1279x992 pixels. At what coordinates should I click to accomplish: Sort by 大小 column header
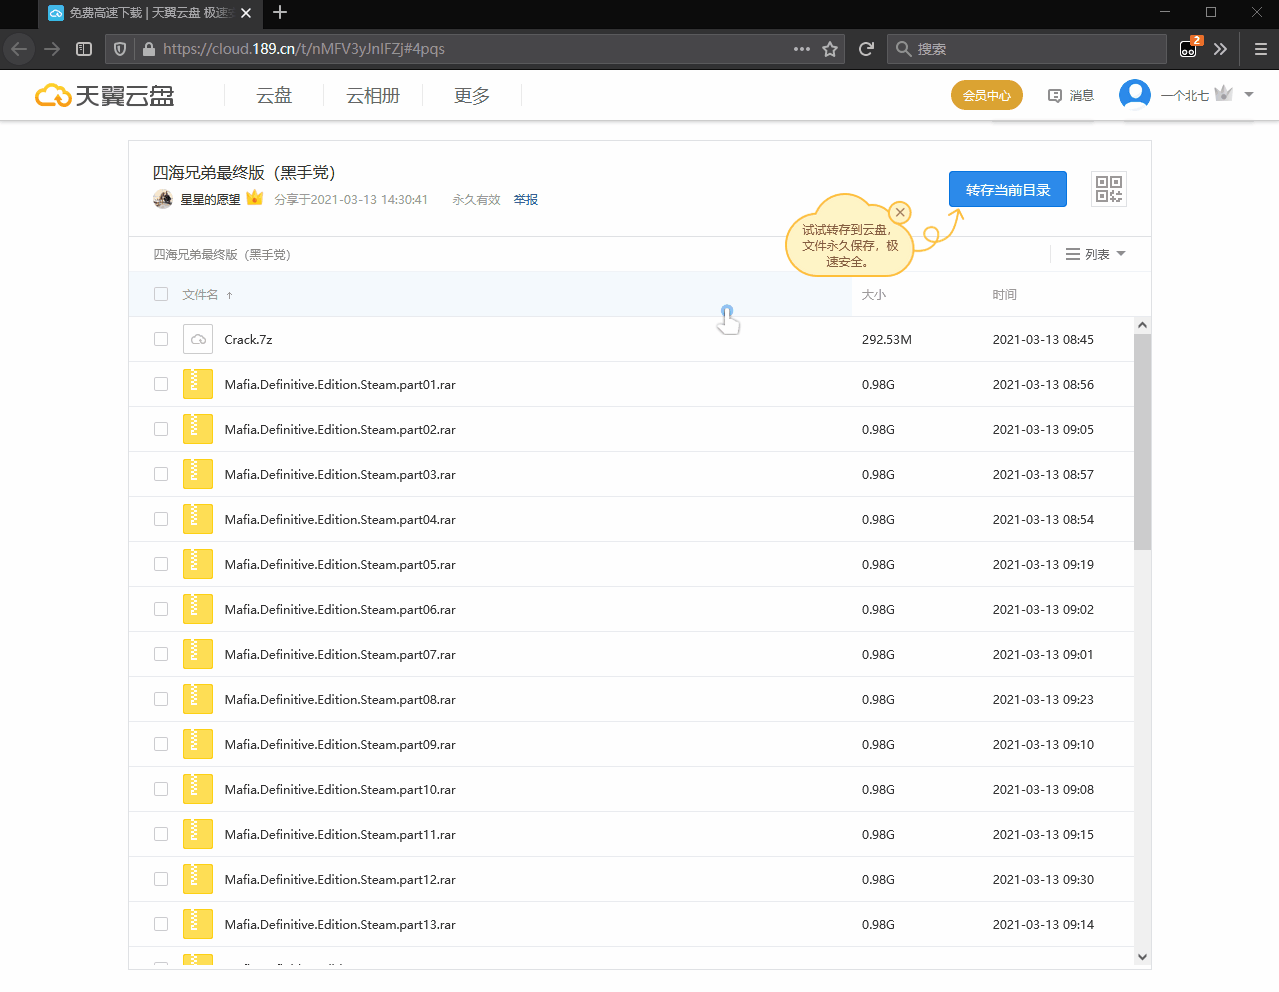click(x=874, y=294)
